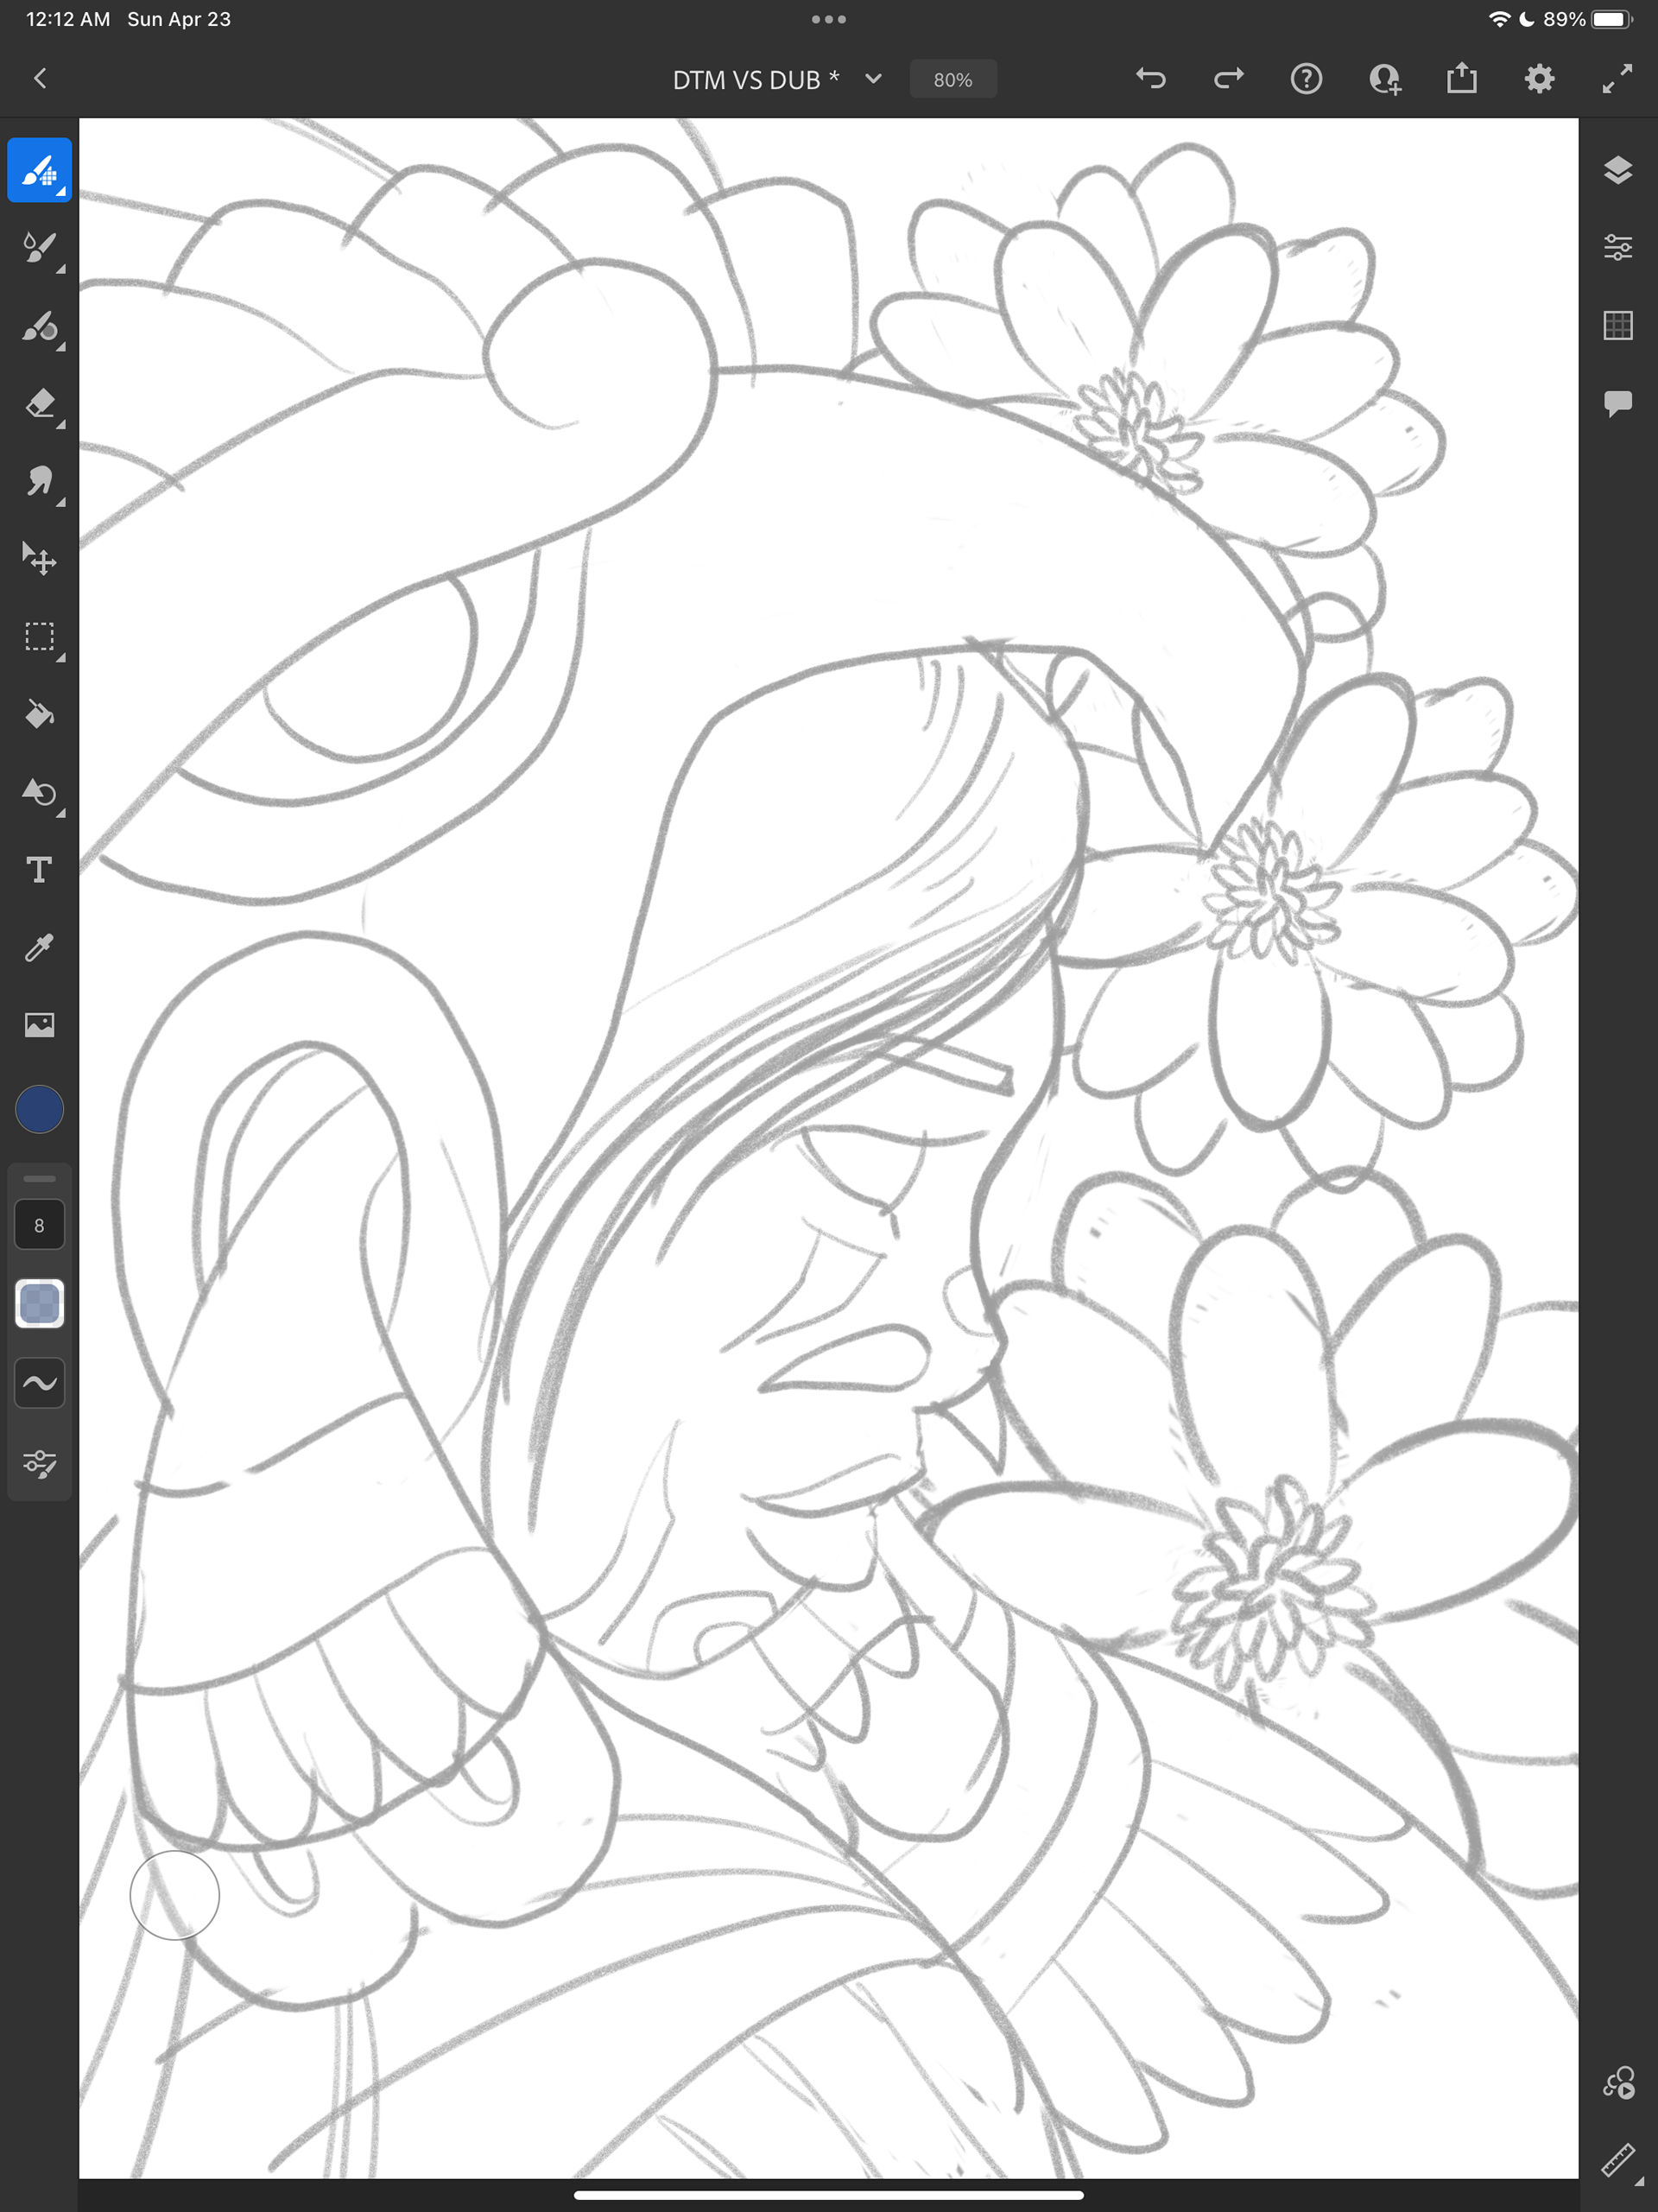
Task: Invite collaborators to the document
Action: pyautogui.click(x=1384, y=79)
